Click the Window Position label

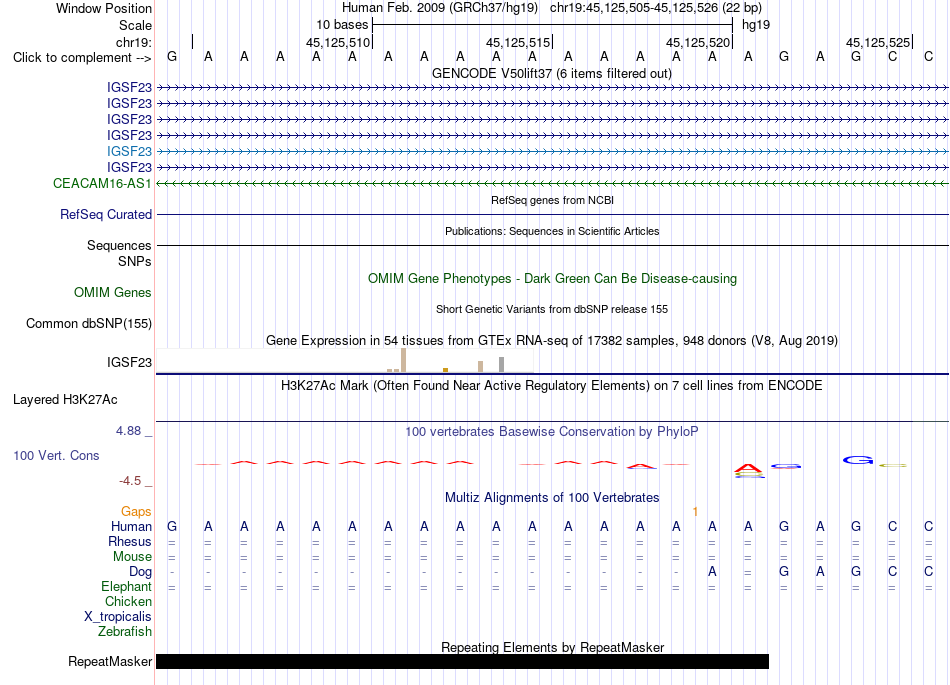point(104,8)
